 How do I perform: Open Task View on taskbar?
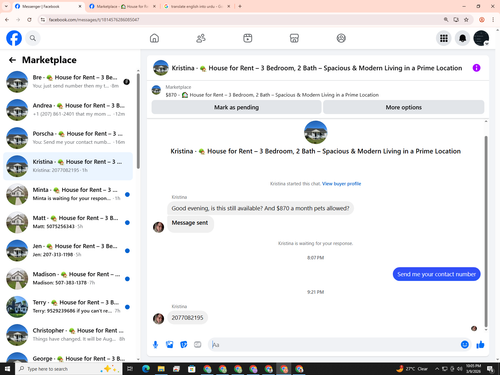point(130,369)
